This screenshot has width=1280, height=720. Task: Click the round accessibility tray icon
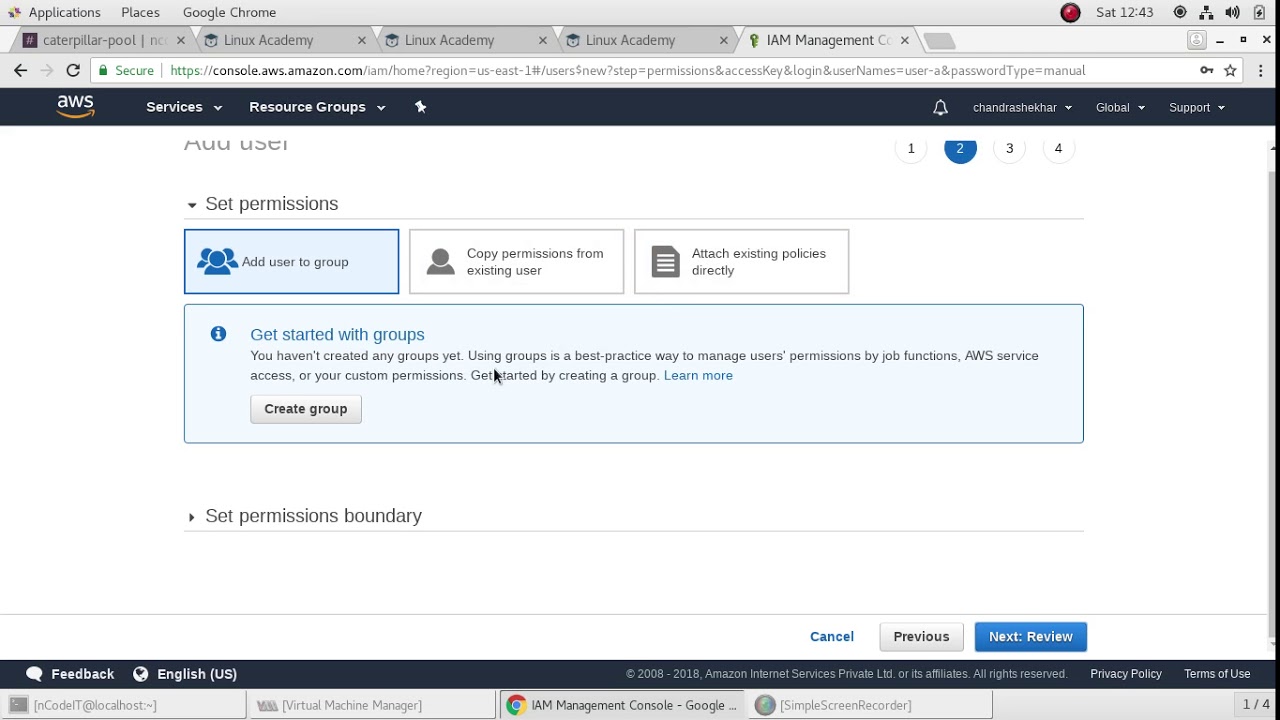coord(1180,12)
